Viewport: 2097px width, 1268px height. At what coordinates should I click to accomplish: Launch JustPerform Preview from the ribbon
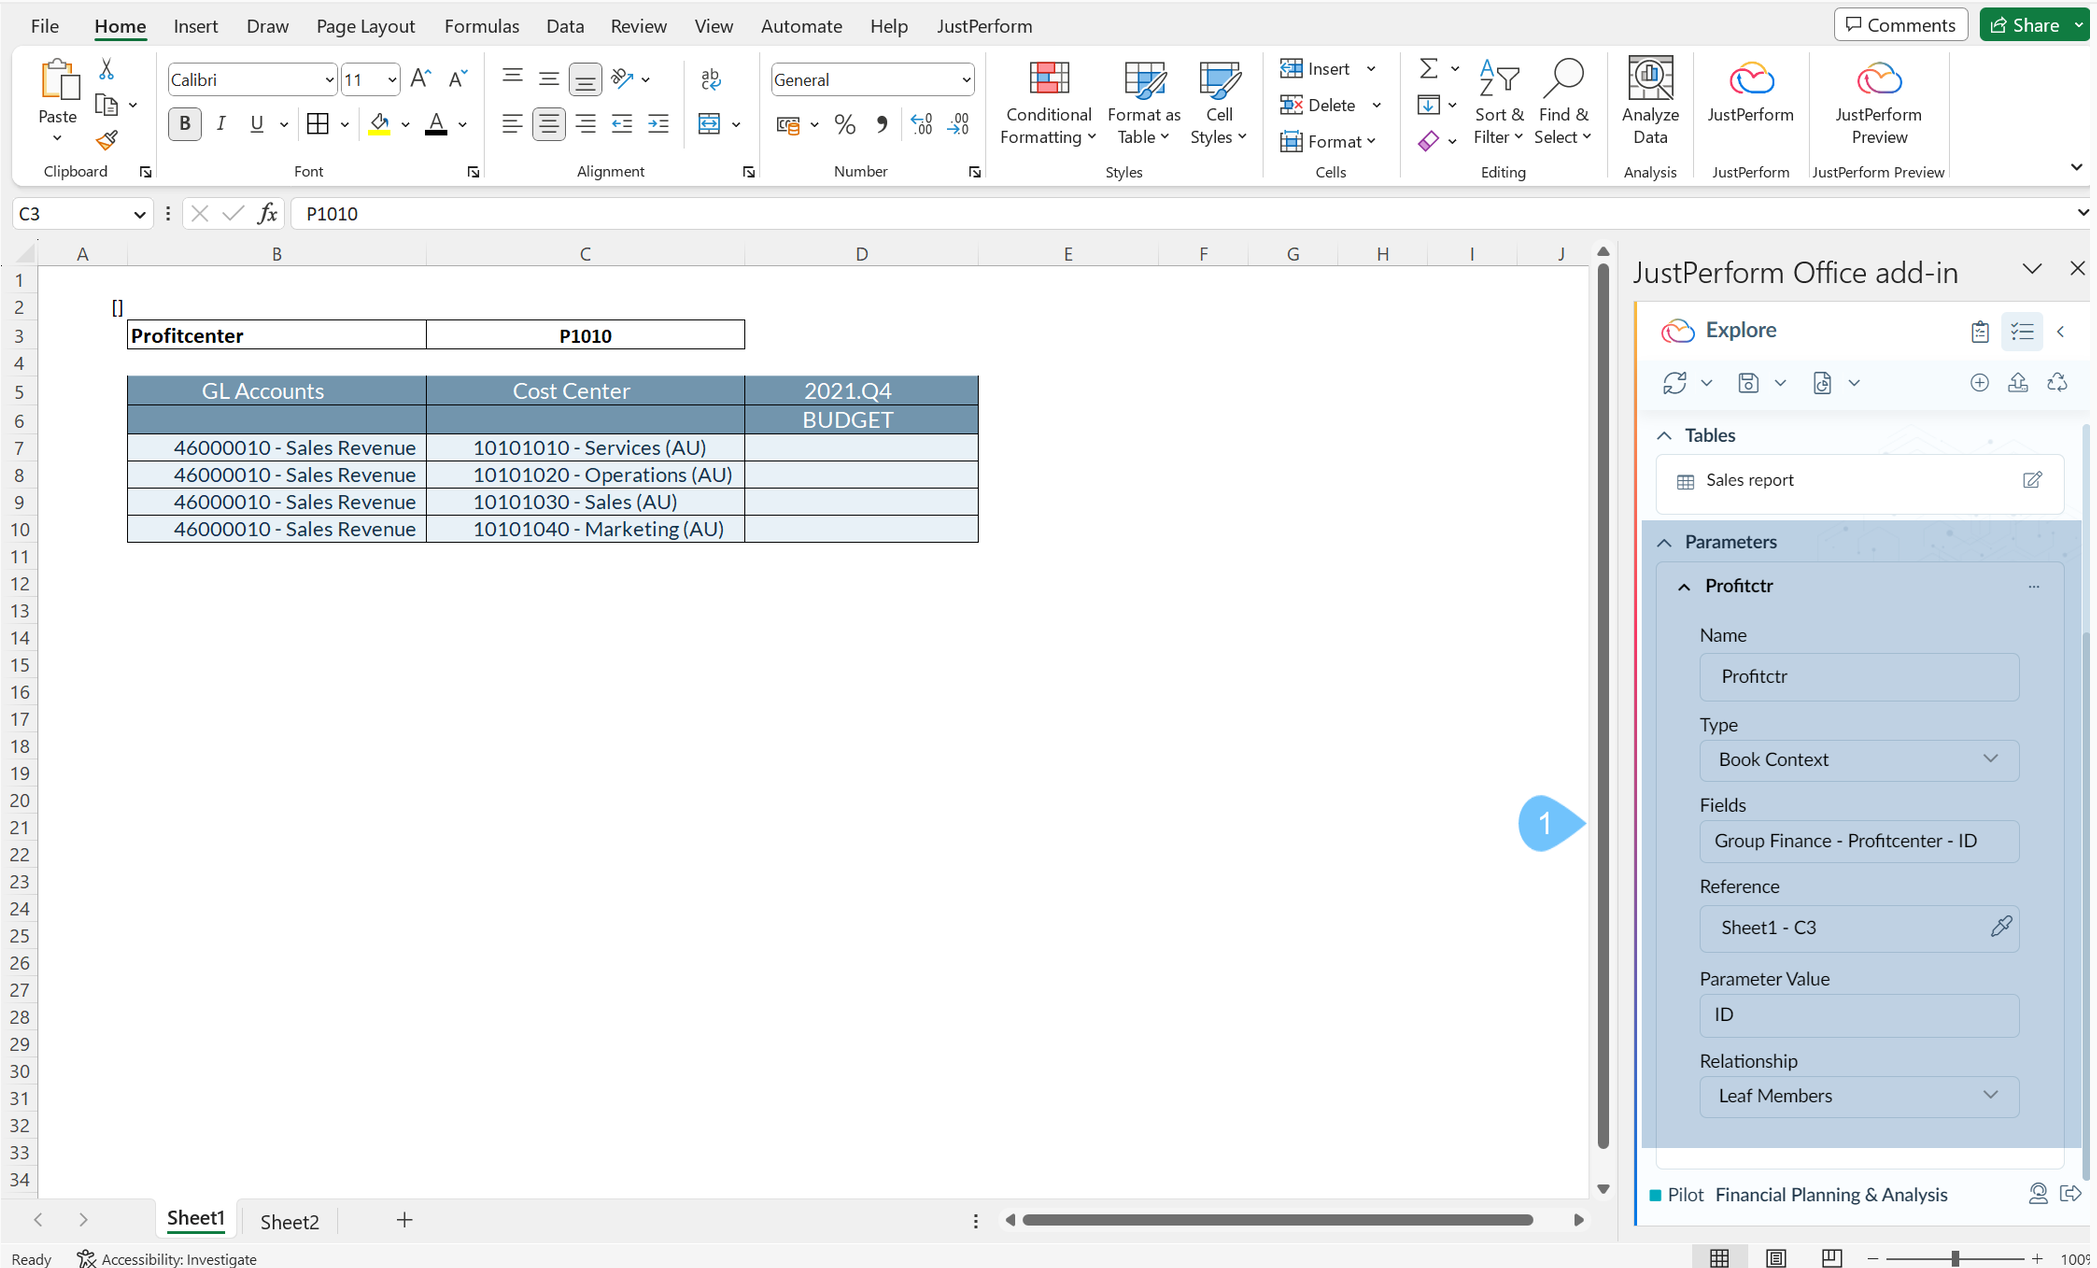[x=1877, y=100]
